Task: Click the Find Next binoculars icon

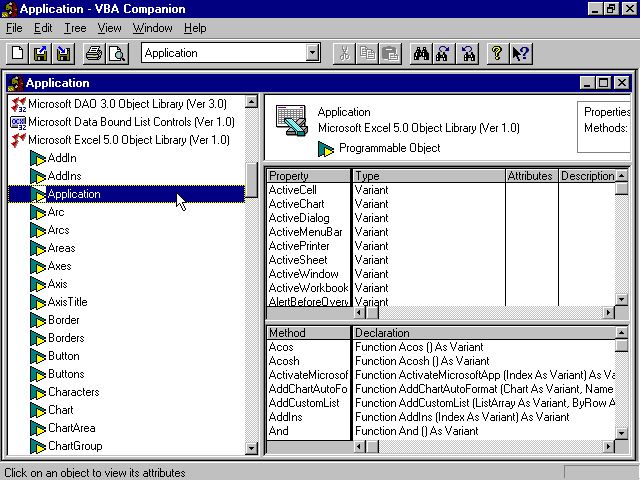Action: (x=444, y=53)
